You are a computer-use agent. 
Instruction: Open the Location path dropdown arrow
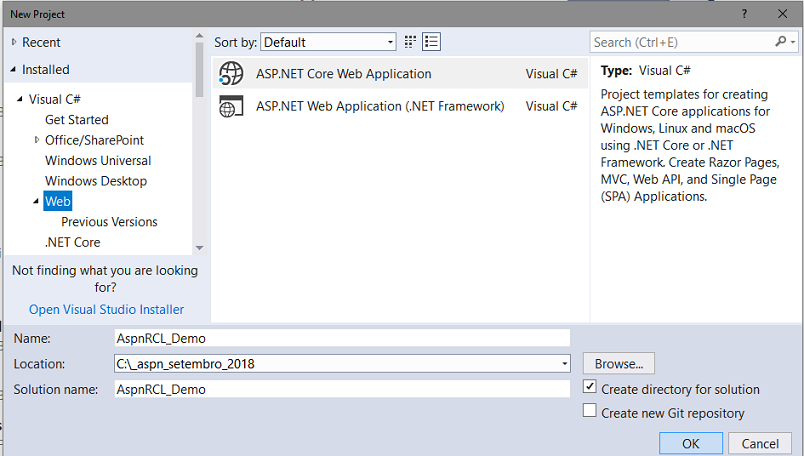click(x=564, y=364)
